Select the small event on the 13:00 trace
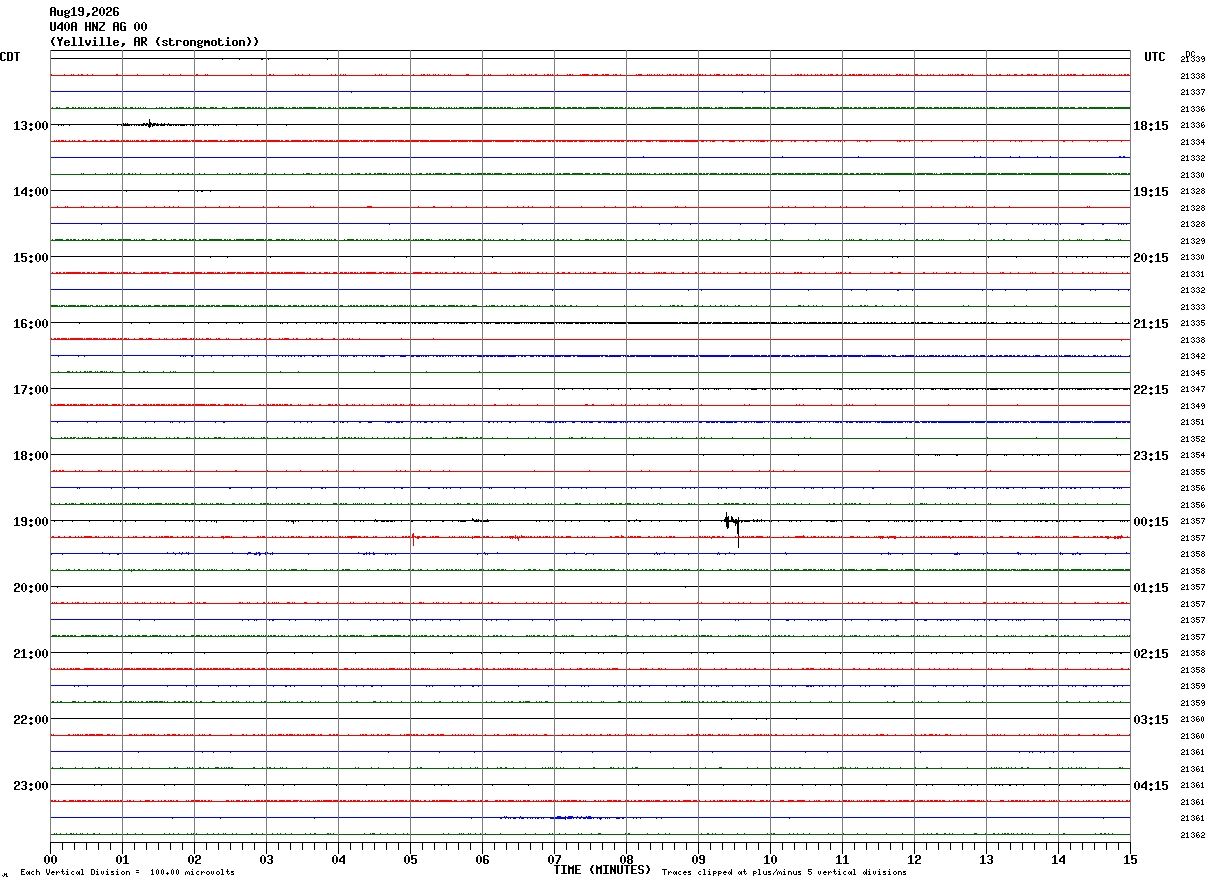The width and height of the screenshot is (1210, 886). click(150, 124)
